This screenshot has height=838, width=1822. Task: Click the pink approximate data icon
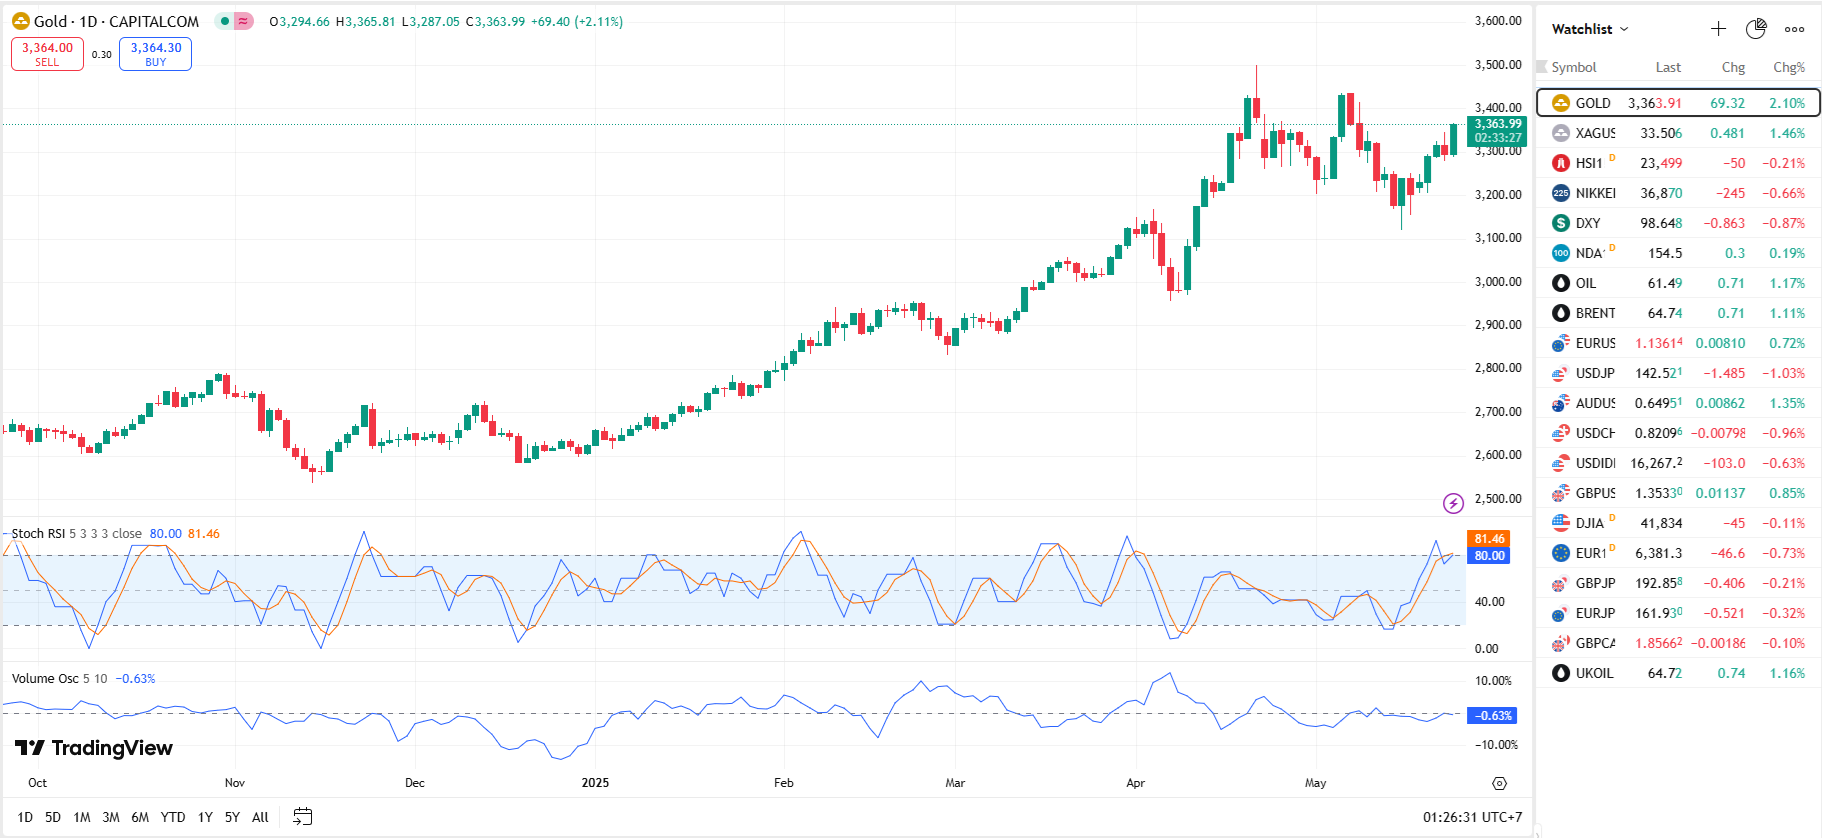coord(244,21)
